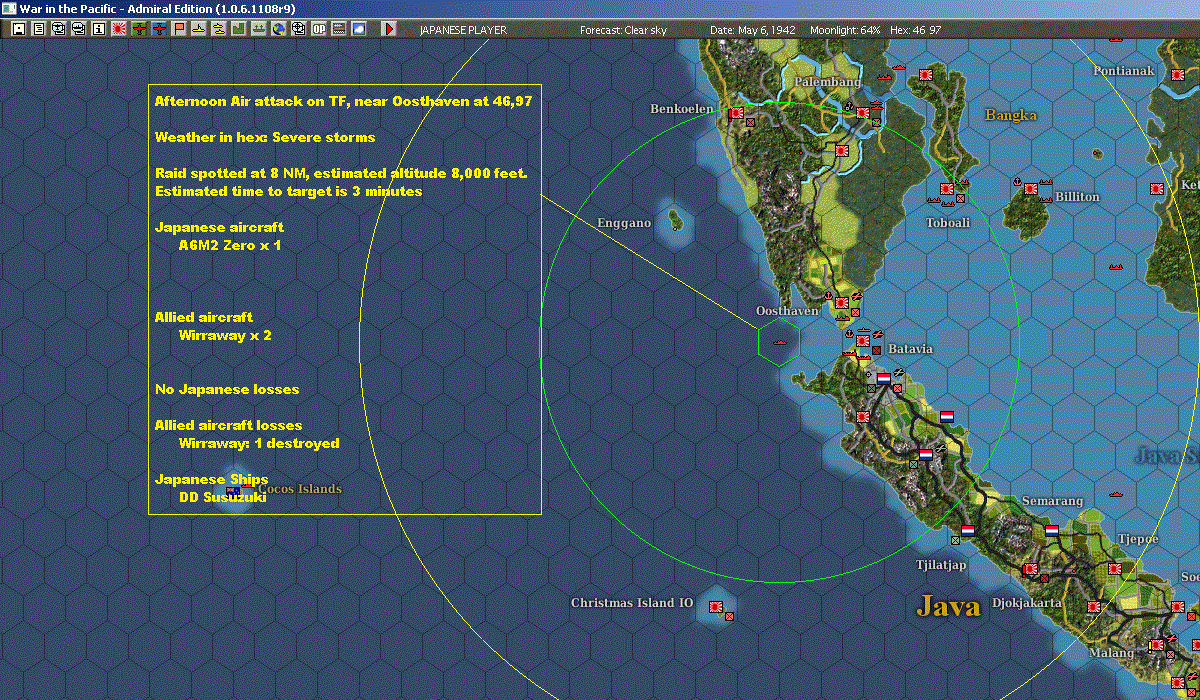Viewport: 1200px width, 700px height.
Task: Click the 'Date: May 6, 1942' text
Action: 753,30
